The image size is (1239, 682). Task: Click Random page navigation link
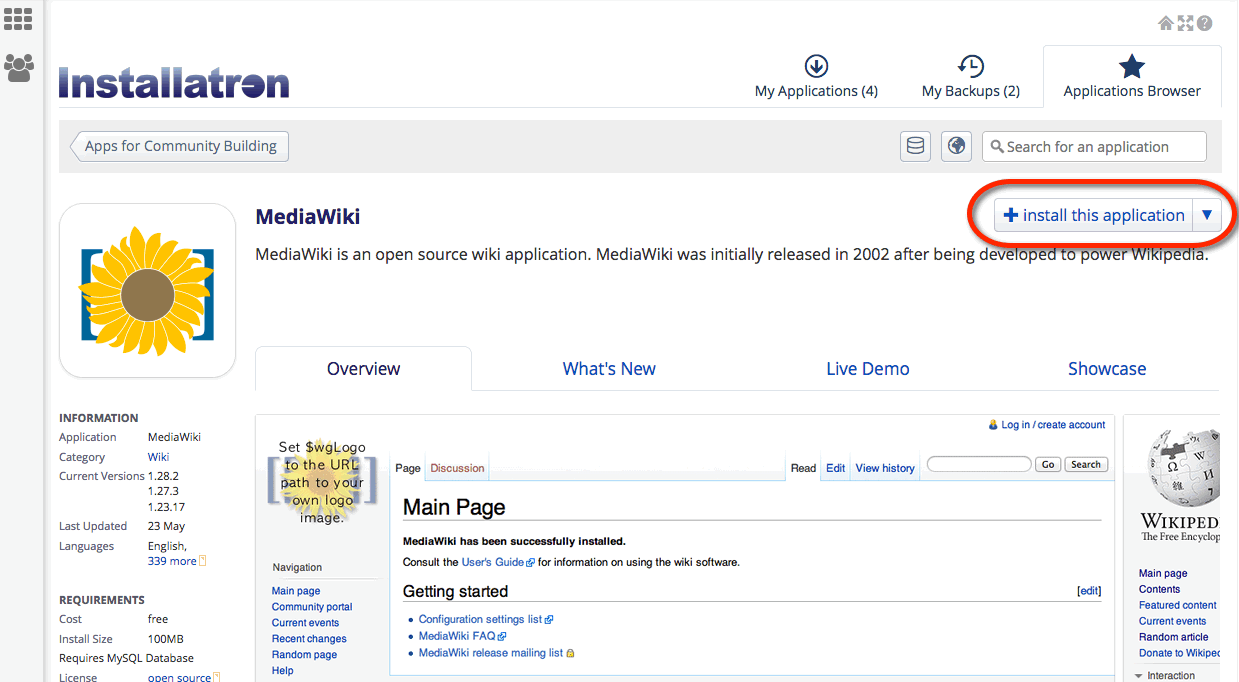[304, 655]
